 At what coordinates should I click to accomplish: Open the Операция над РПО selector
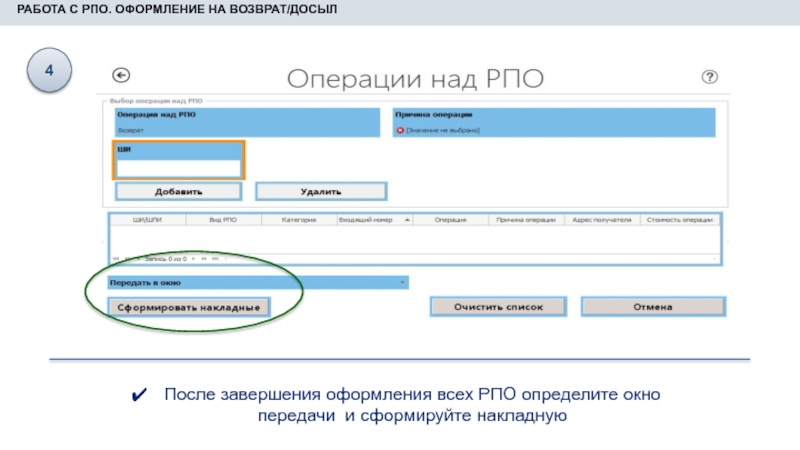(x=247, y=122)
